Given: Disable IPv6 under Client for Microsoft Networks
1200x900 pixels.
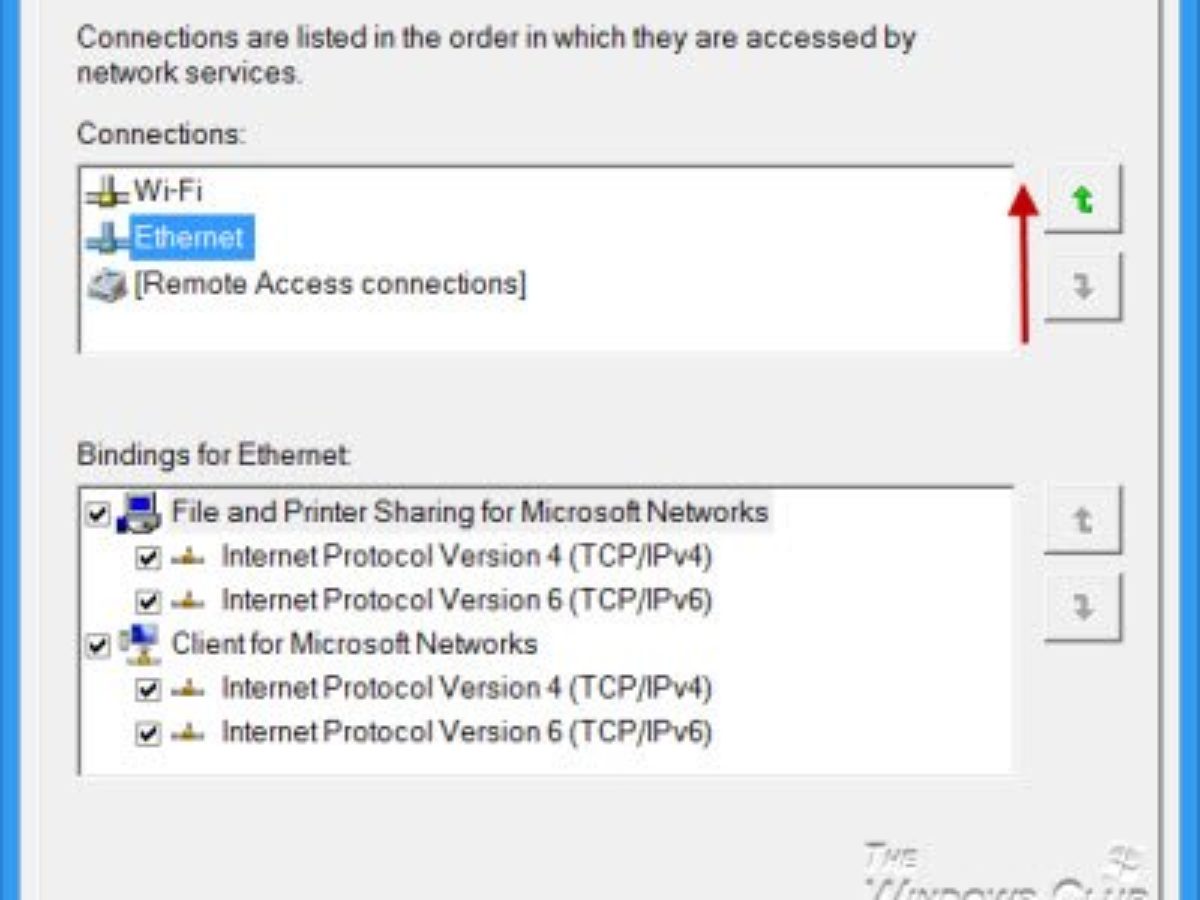Looking at the screenshot, I should pyautogui.click(x=148, y=734).
